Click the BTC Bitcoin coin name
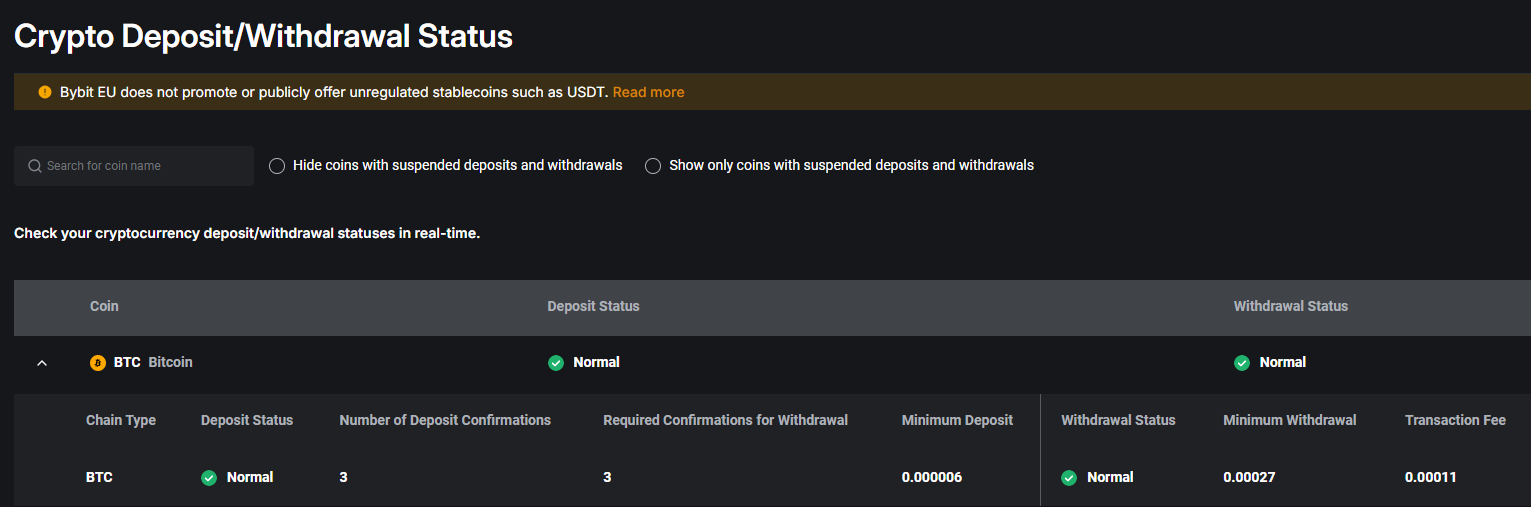The height and width of the screenshot is (507, 1531). pyautogui.click(x=153, y=363)
